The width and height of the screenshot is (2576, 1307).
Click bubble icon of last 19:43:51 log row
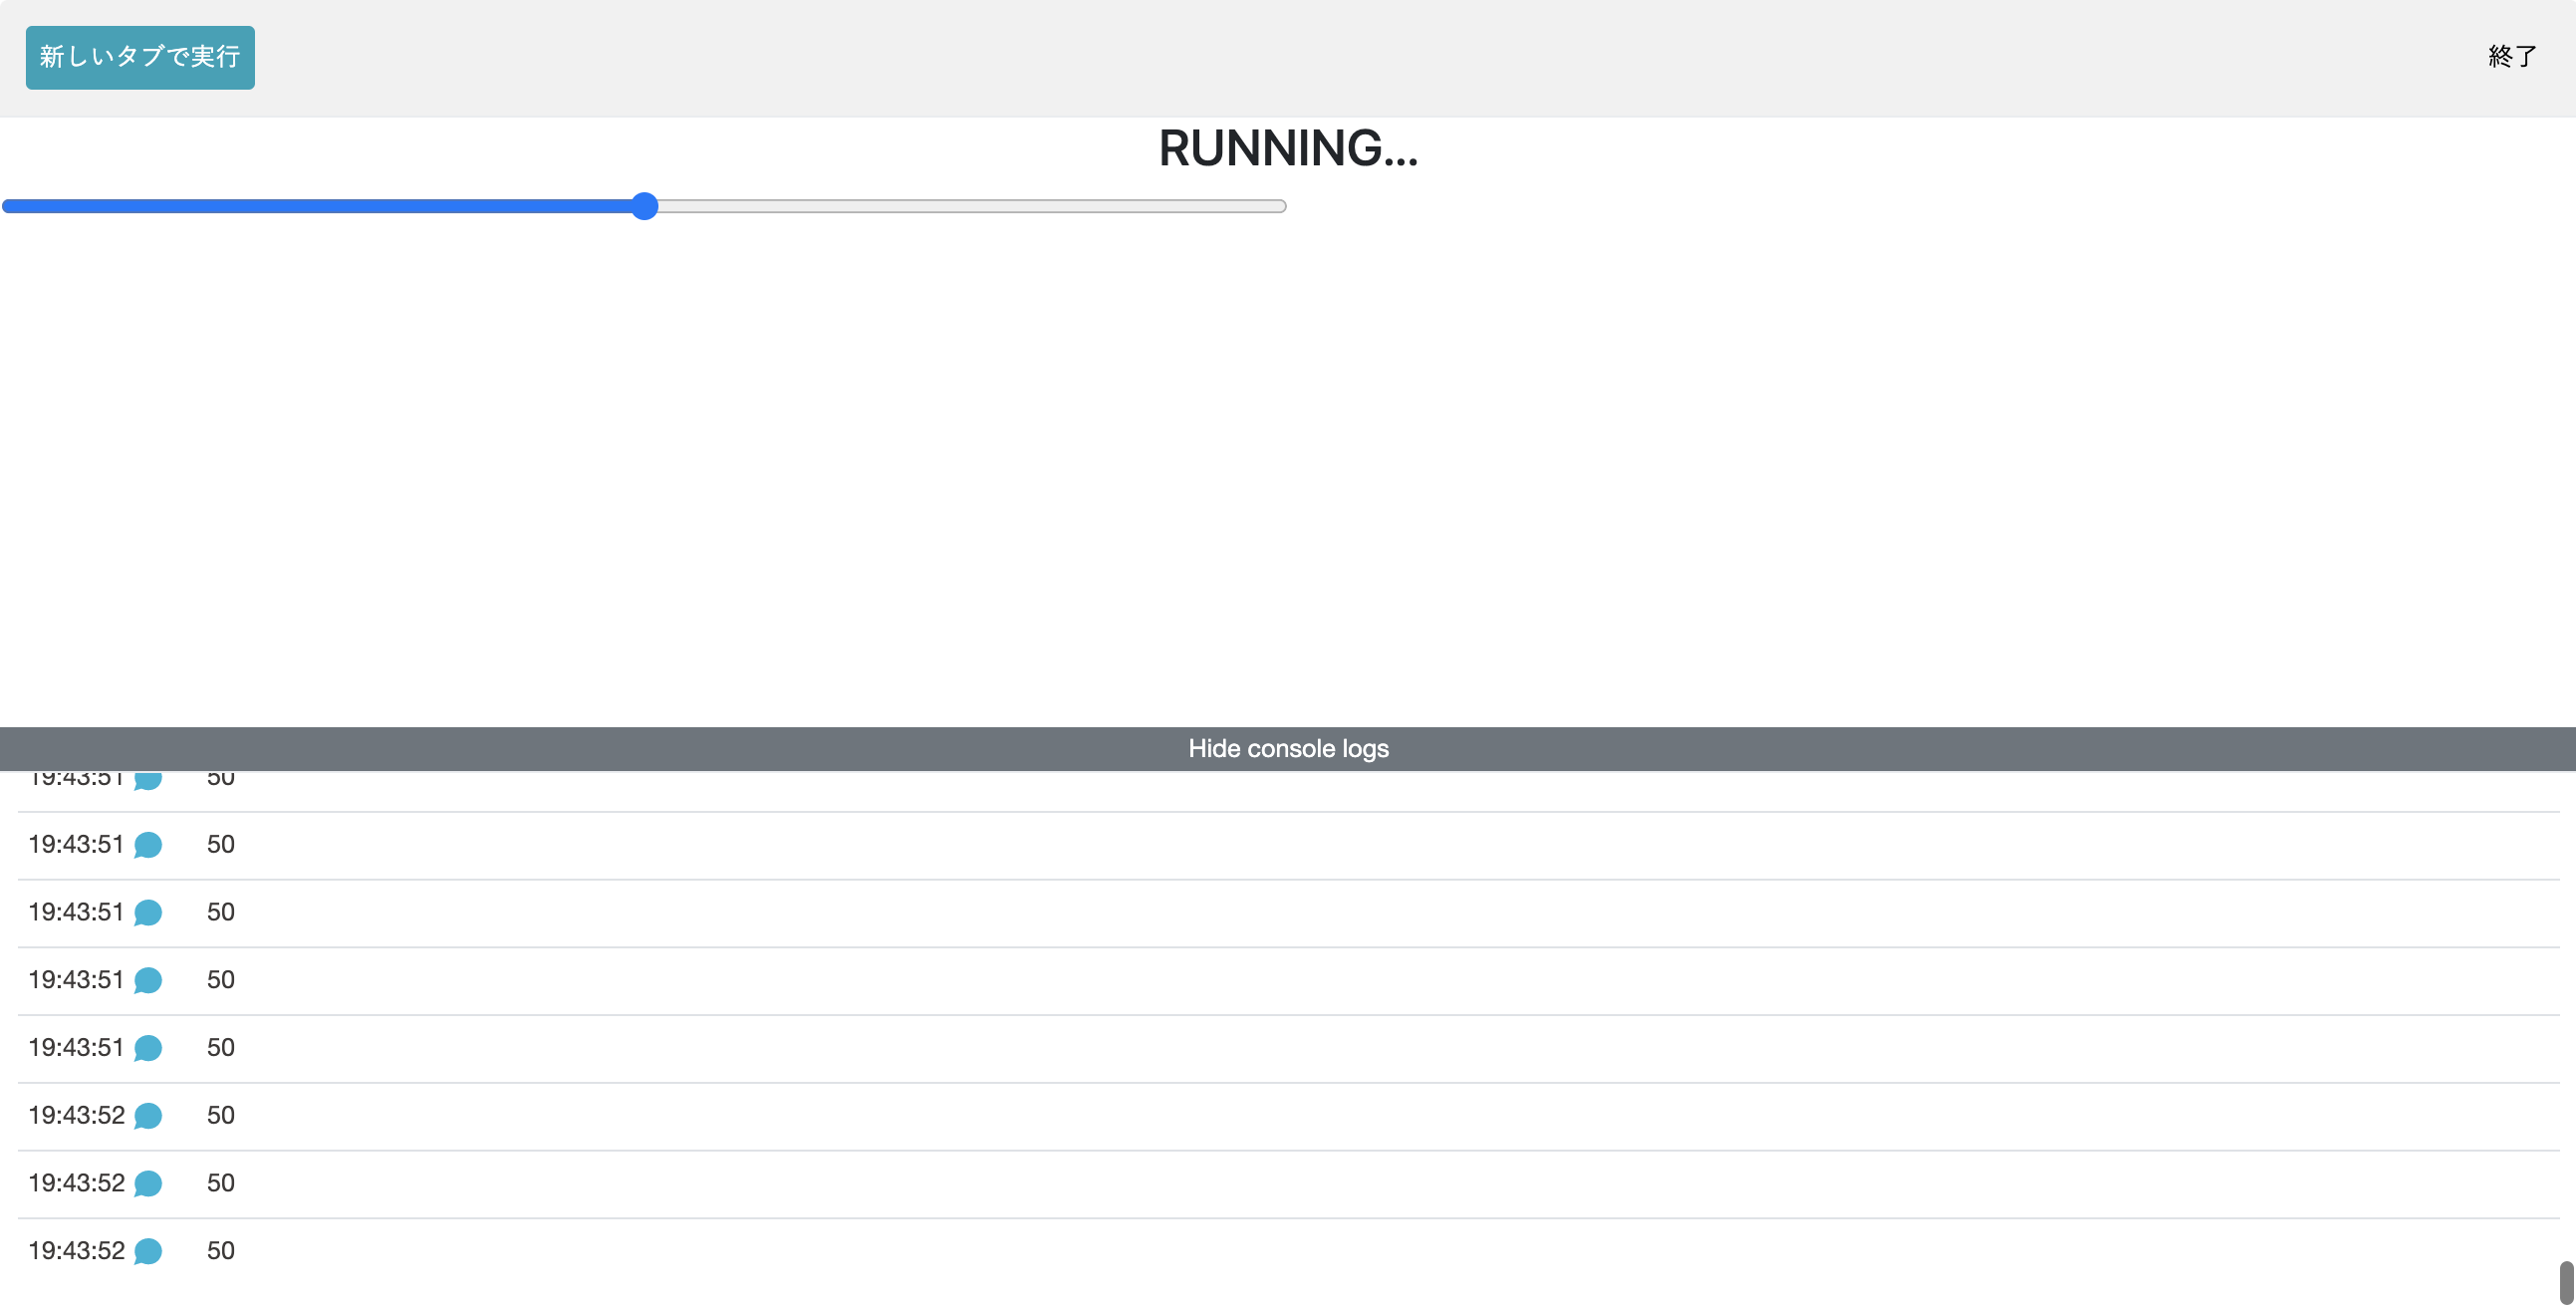148,1048
